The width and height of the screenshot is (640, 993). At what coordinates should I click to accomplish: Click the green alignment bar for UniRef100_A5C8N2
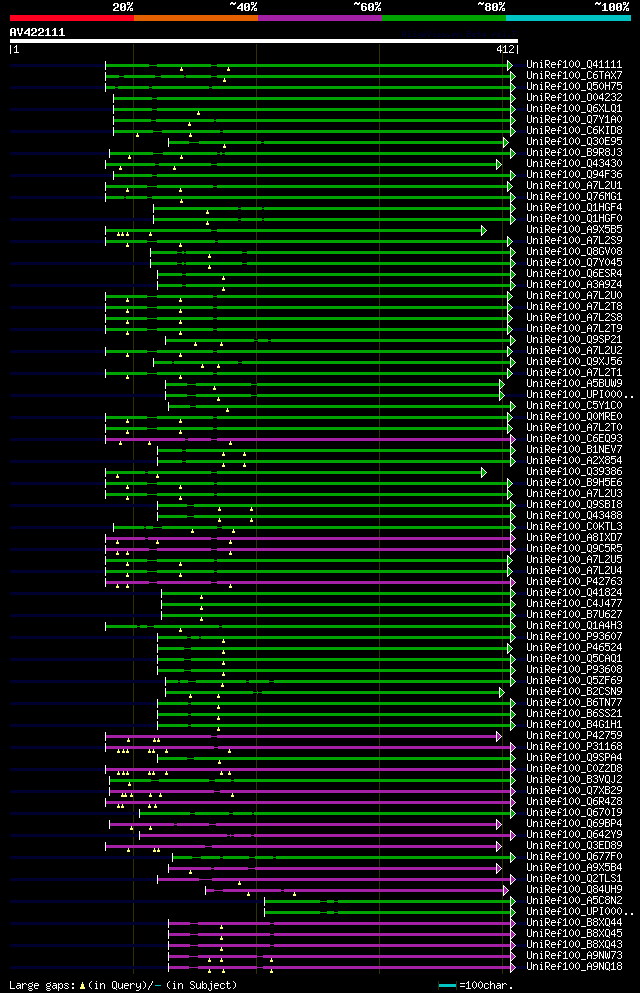[x=390, y=901]
